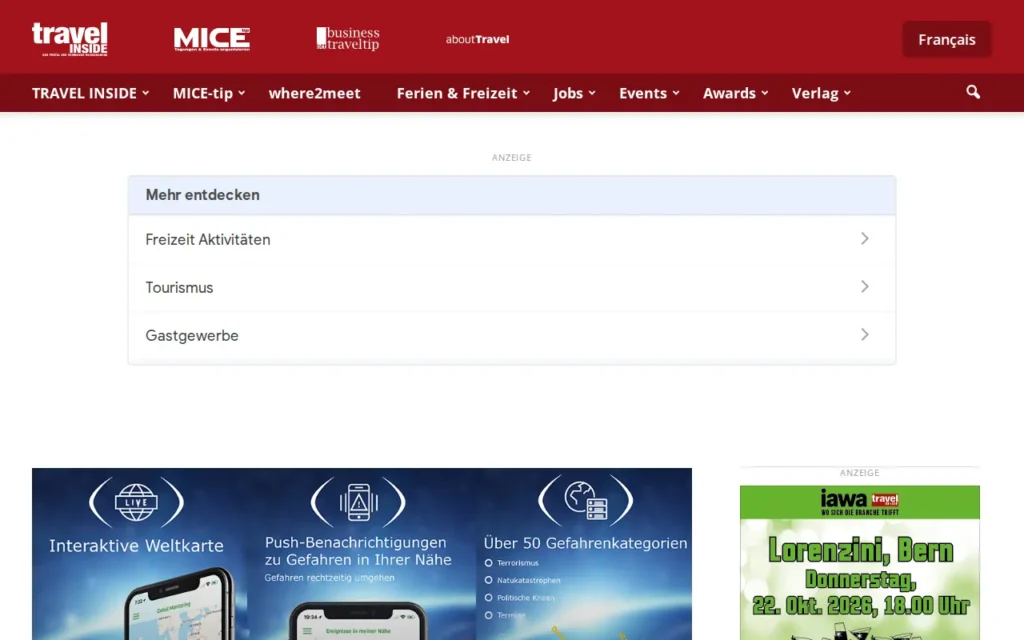Open the Tourismus link
The image size is (1024, 640).
(x=512, y=287)
